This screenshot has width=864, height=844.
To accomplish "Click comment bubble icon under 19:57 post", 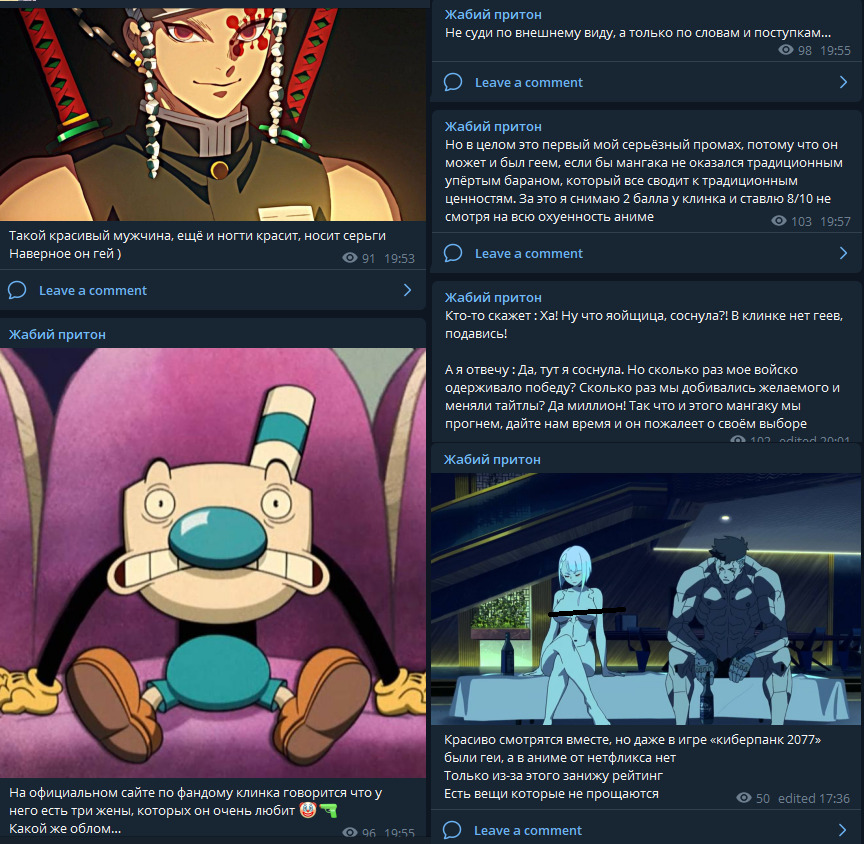I will [x=453, y=253].
